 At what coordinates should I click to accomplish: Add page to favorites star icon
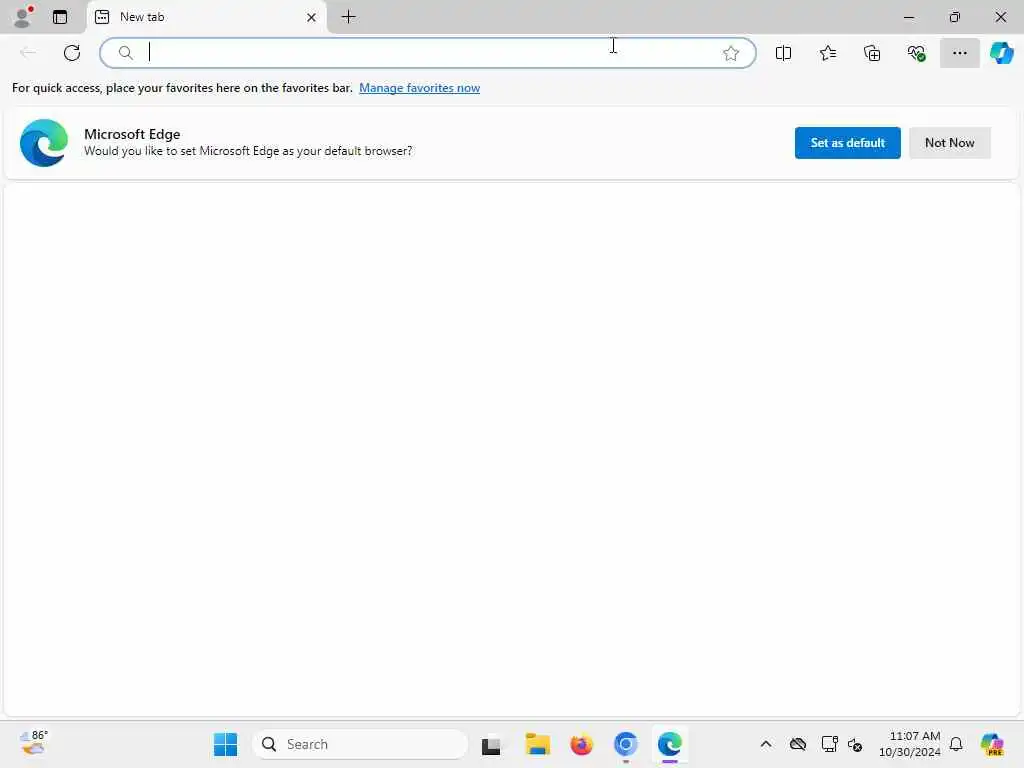click(731, 53)
